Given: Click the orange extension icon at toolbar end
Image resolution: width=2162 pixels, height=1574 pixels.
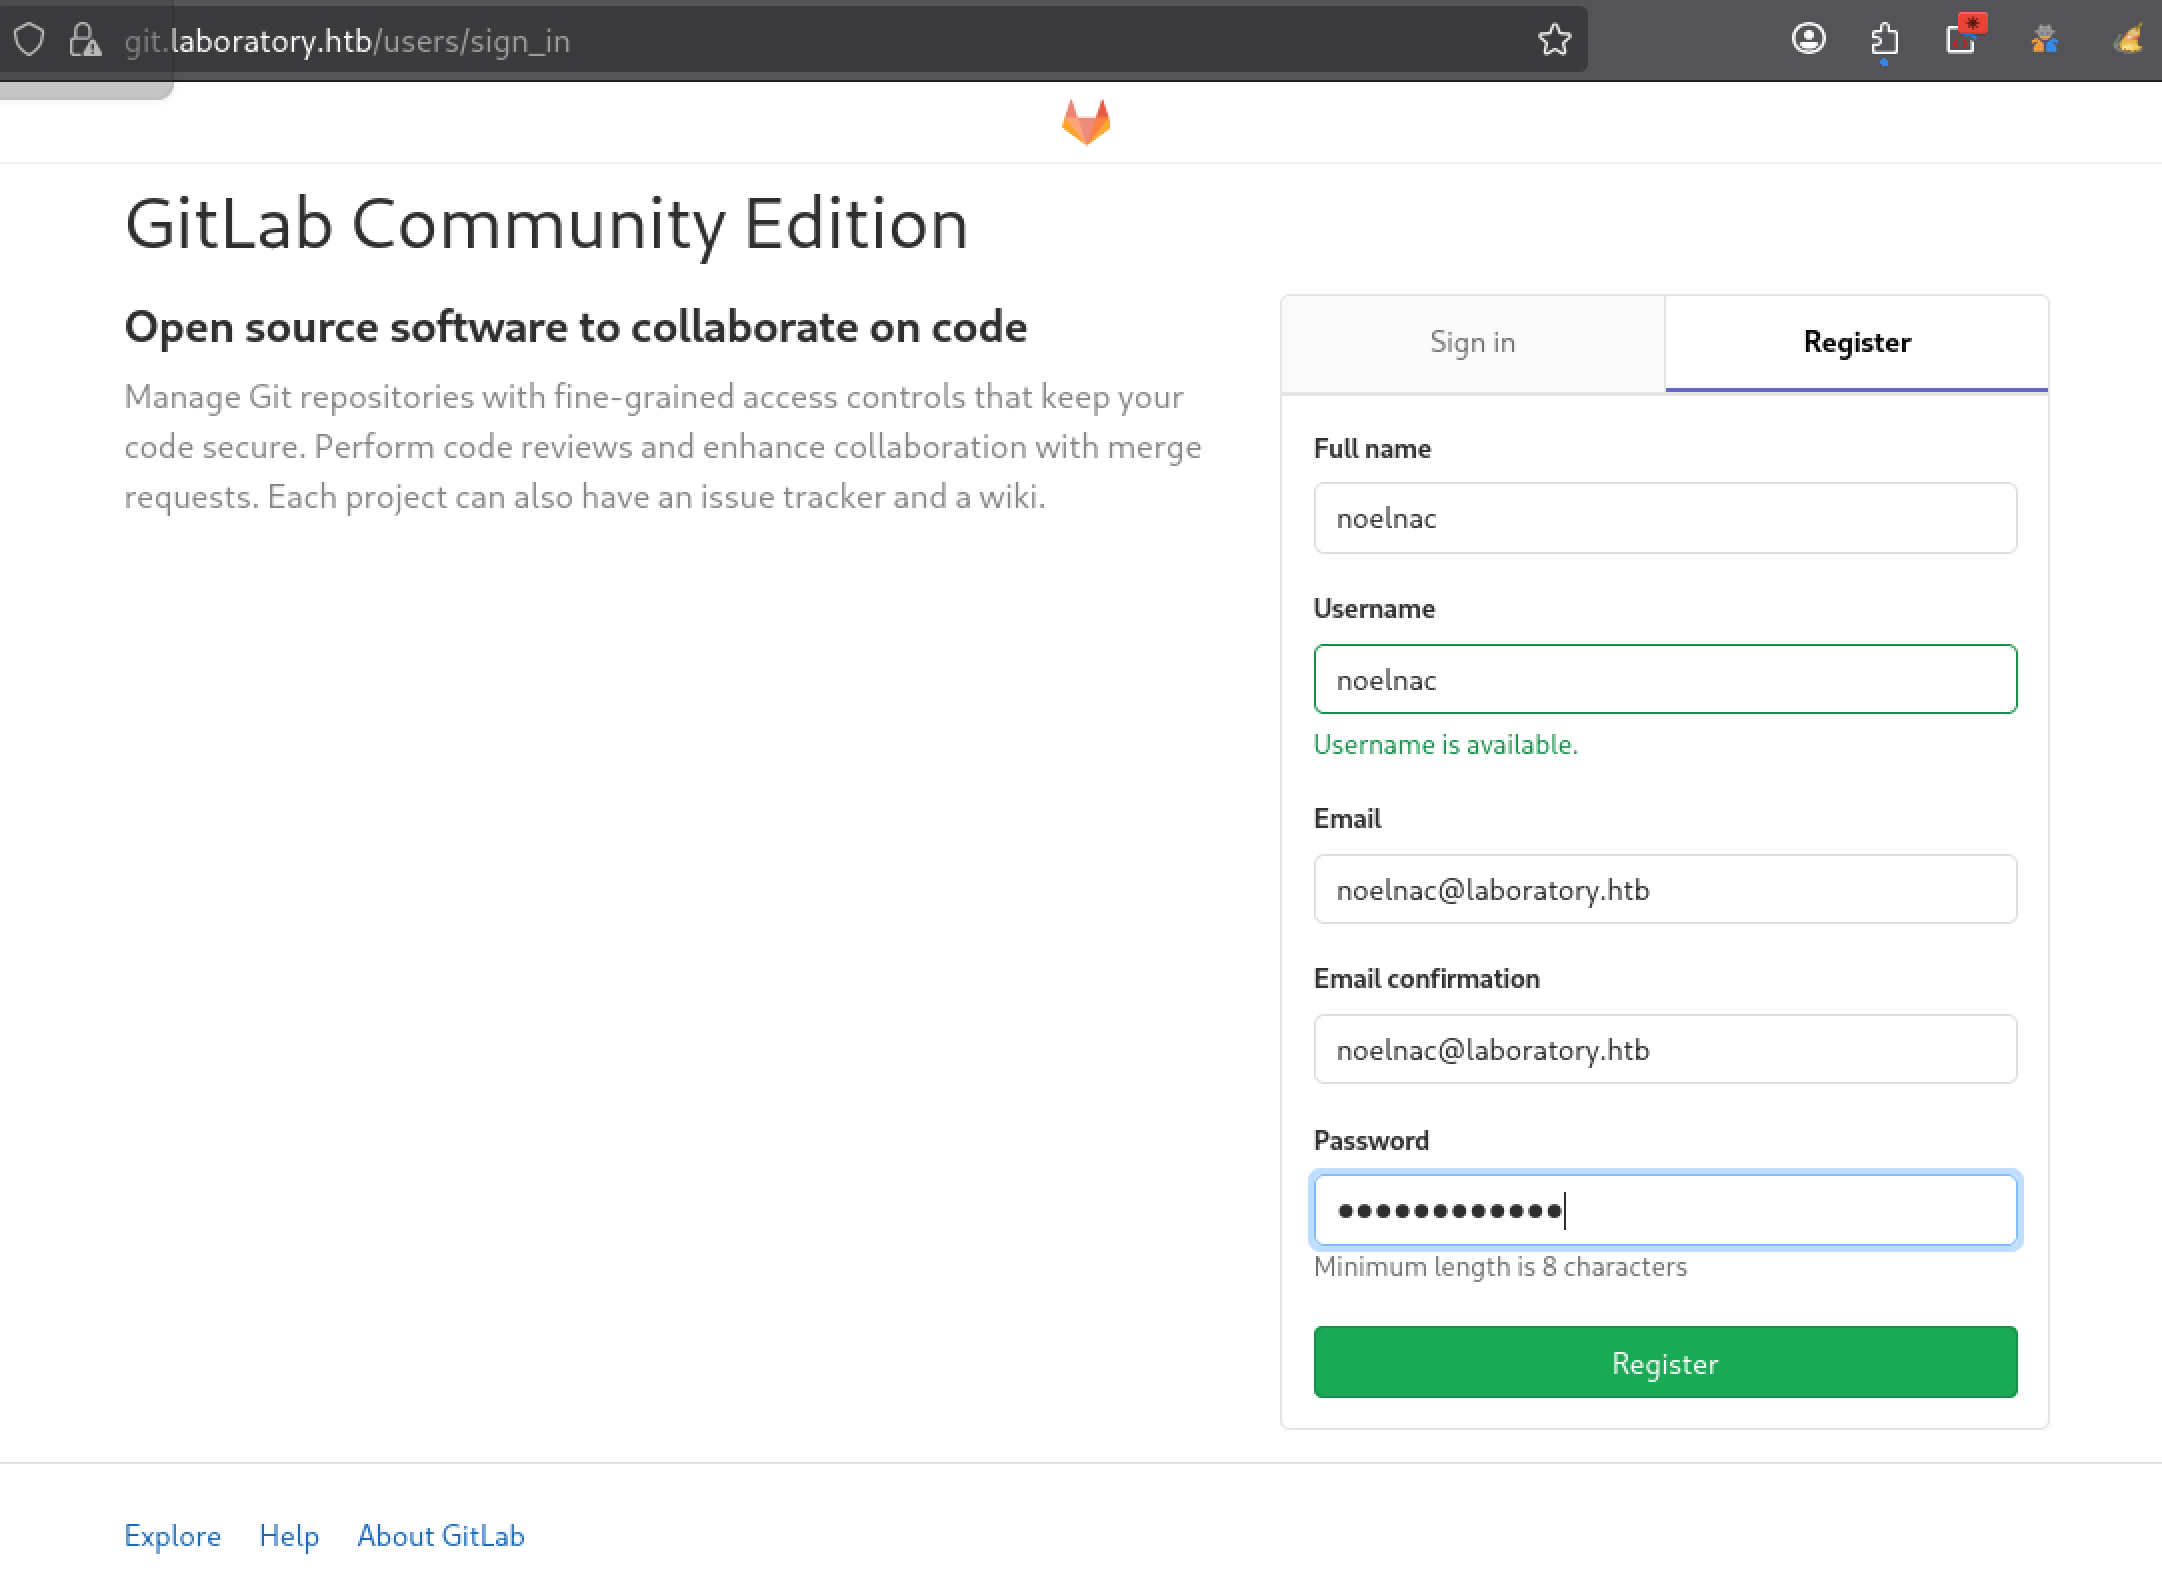Looking at the screenshot, I should 2128,40.
